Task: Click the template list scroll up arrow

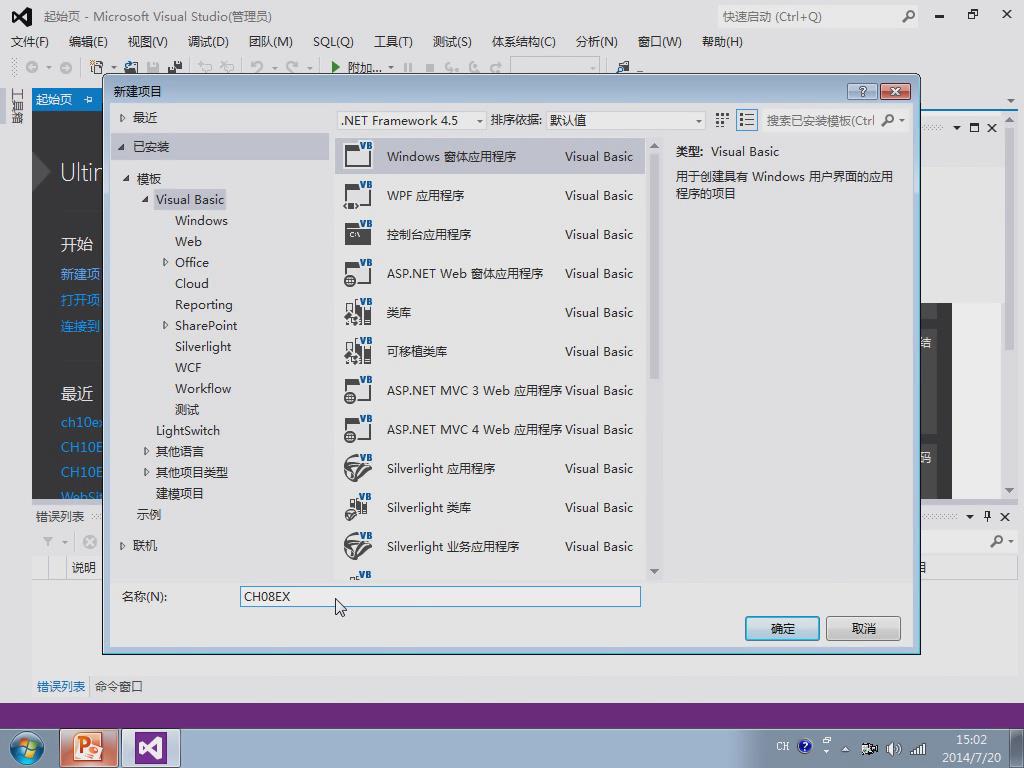Action: [x=654, y=146]
